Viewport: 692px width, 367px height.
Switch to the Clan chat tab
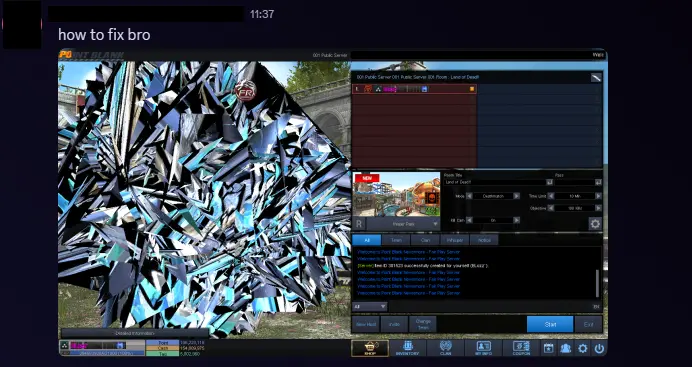pyautogui.click(x=425, y=240)
